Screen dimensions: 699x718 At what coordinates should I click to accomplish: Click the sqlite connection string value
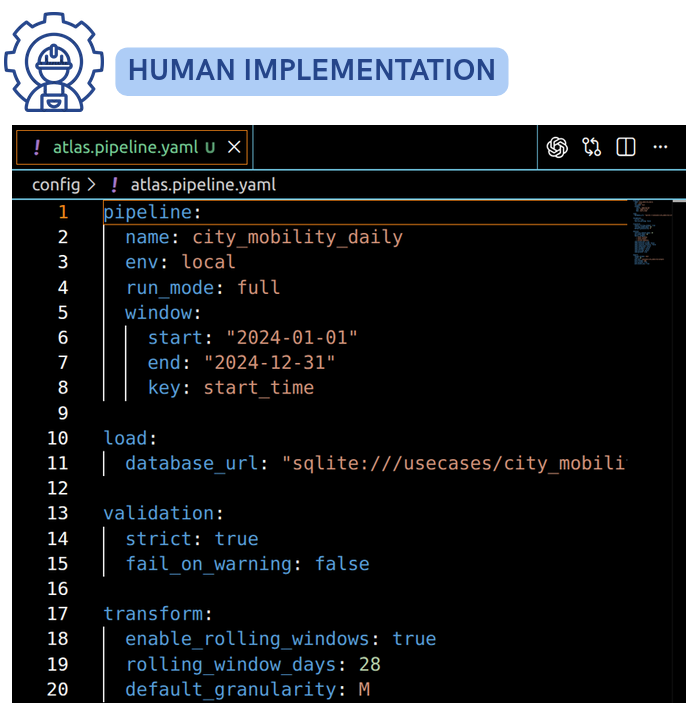[454, 463]
